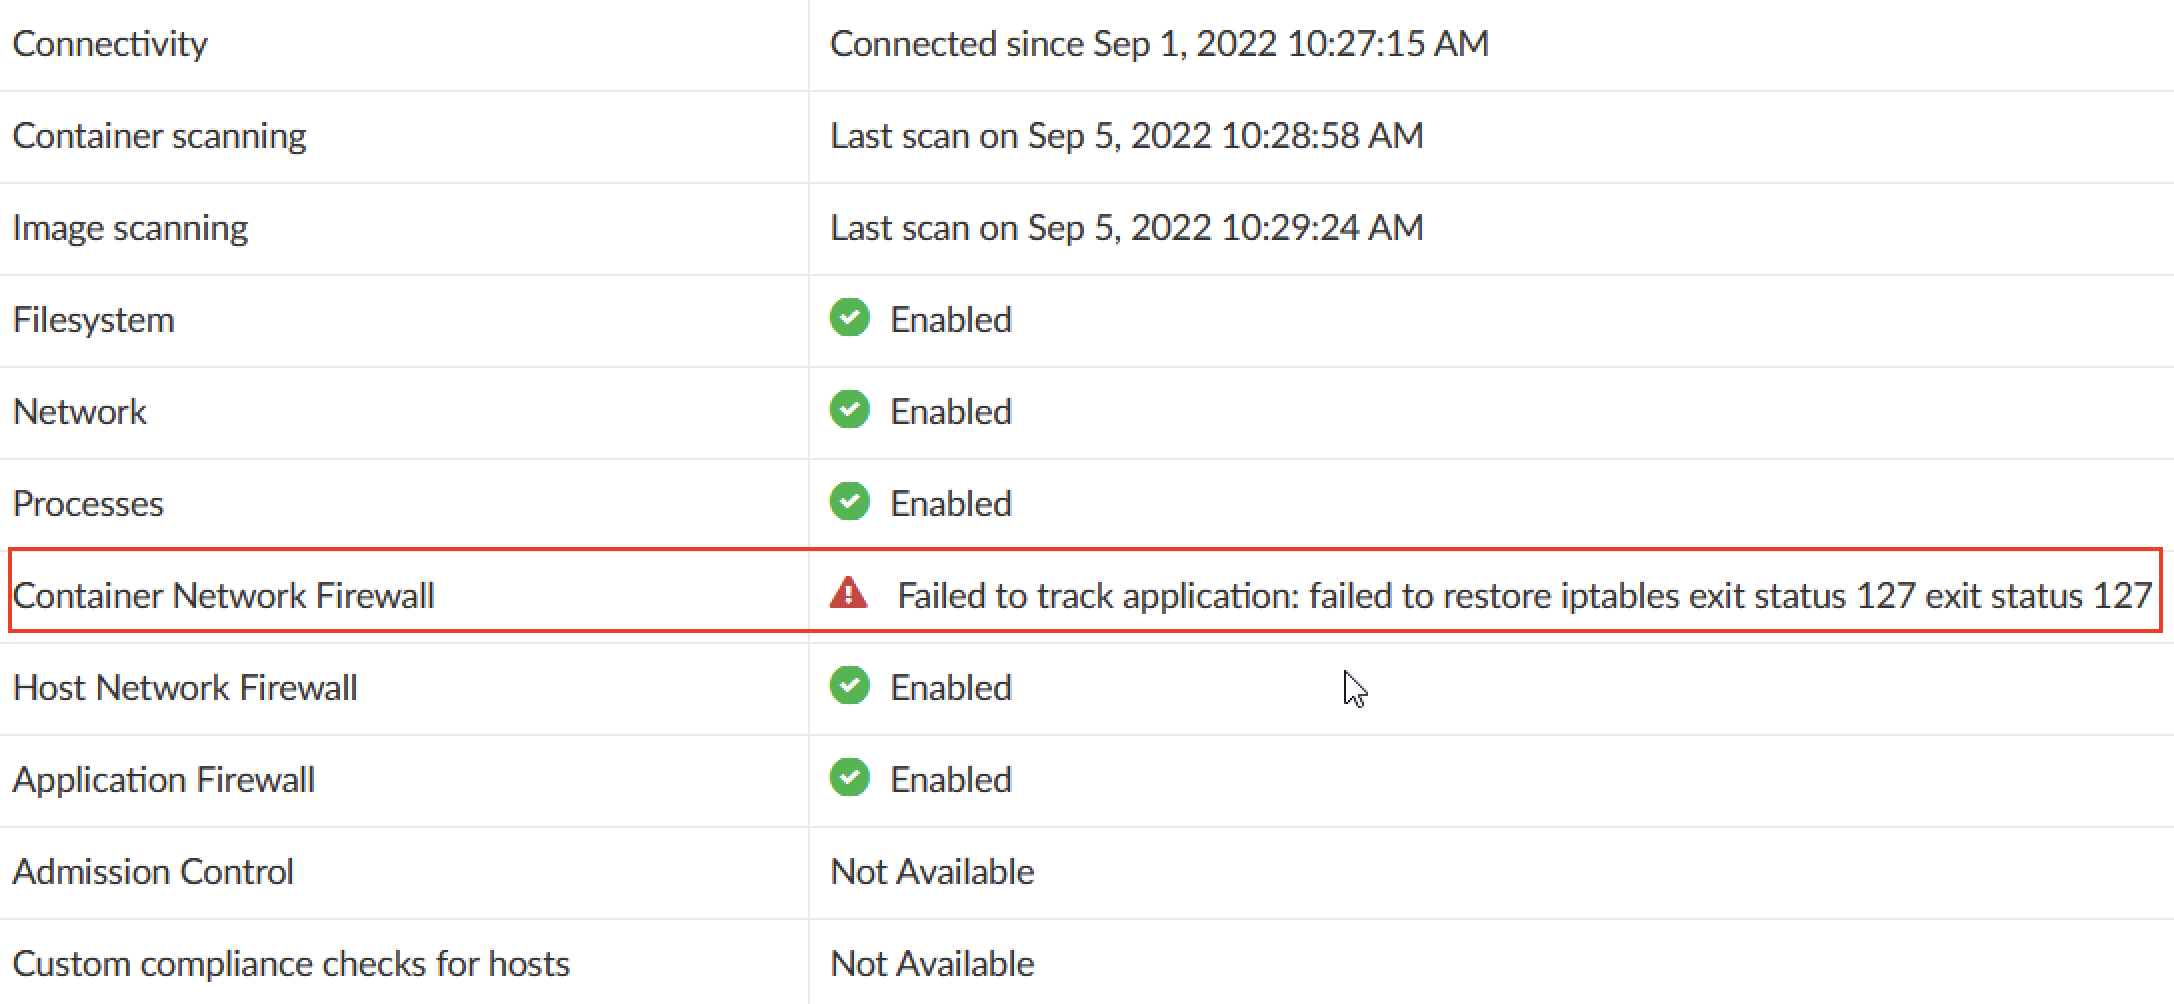Click the red warning triangle icon
Viewport: 2174px width, 1004px height.
coord(848,593)
